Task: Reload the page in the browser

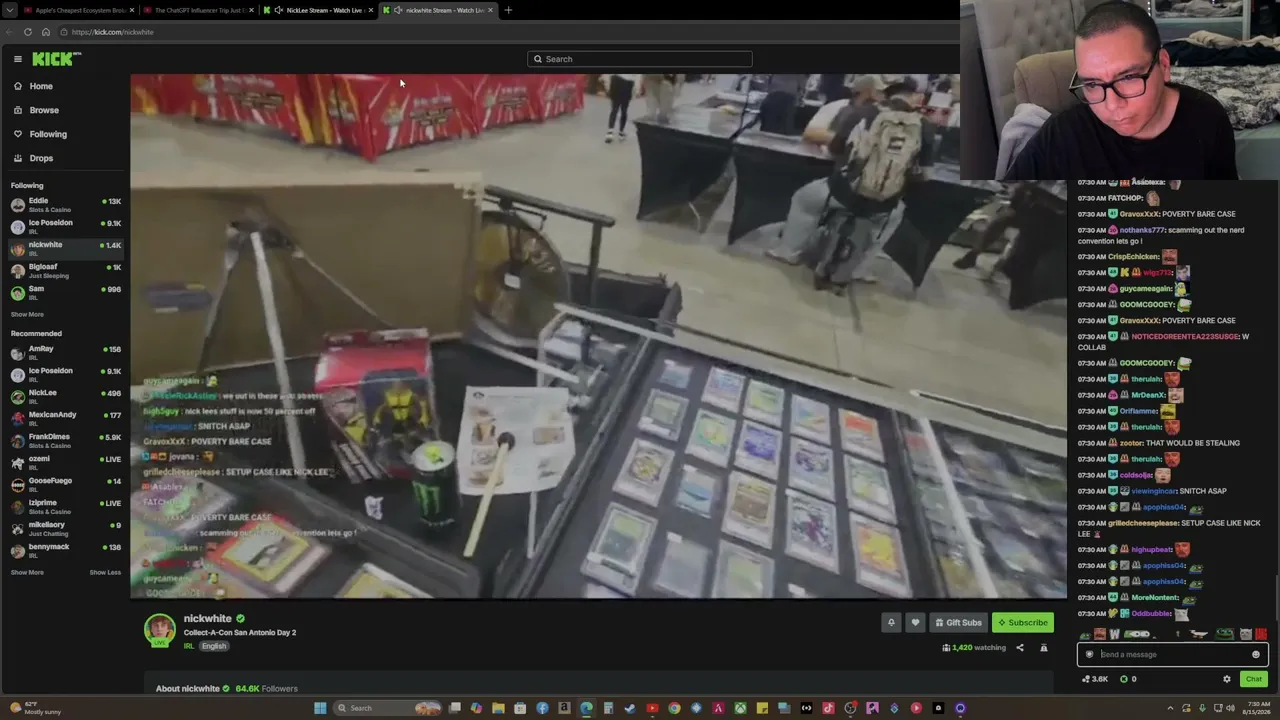Action: pyautogui.click(x=28, y=32)
